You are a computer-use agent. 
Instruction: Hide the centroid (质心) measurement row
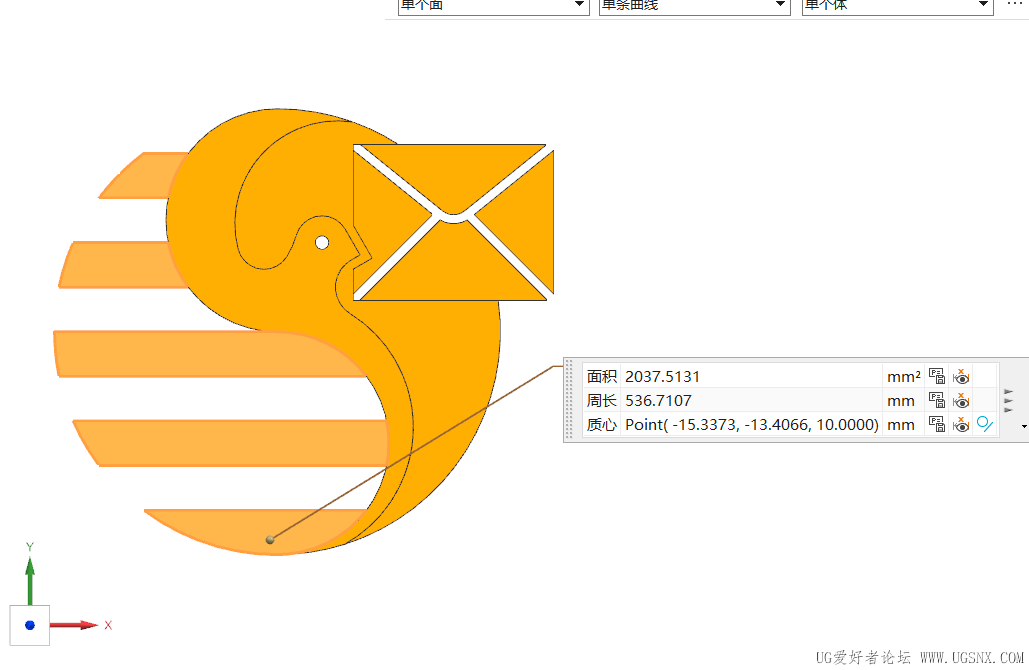(961, 425)
